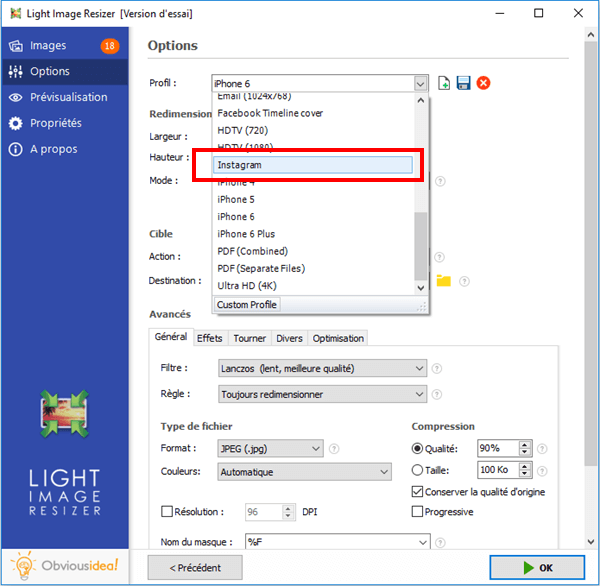Click help icon next to Filtre
The width and height of the screenshot is (600, 586).
coord(437,369)
